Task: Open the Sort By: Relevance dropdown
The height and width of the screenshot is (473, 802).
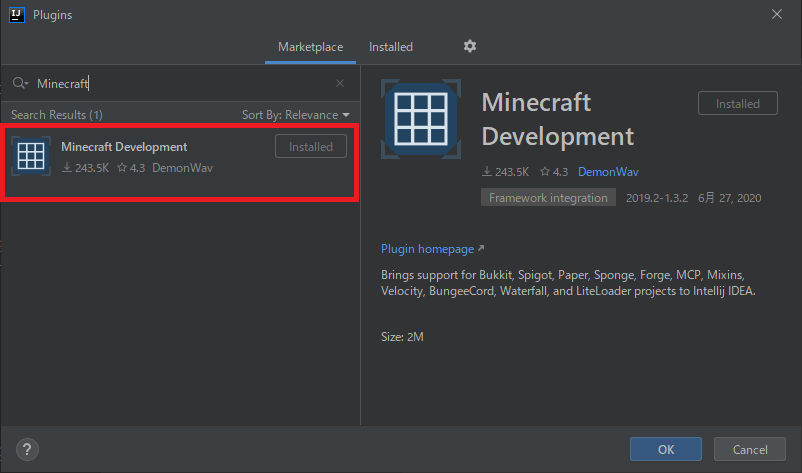Action: [296, 115]
